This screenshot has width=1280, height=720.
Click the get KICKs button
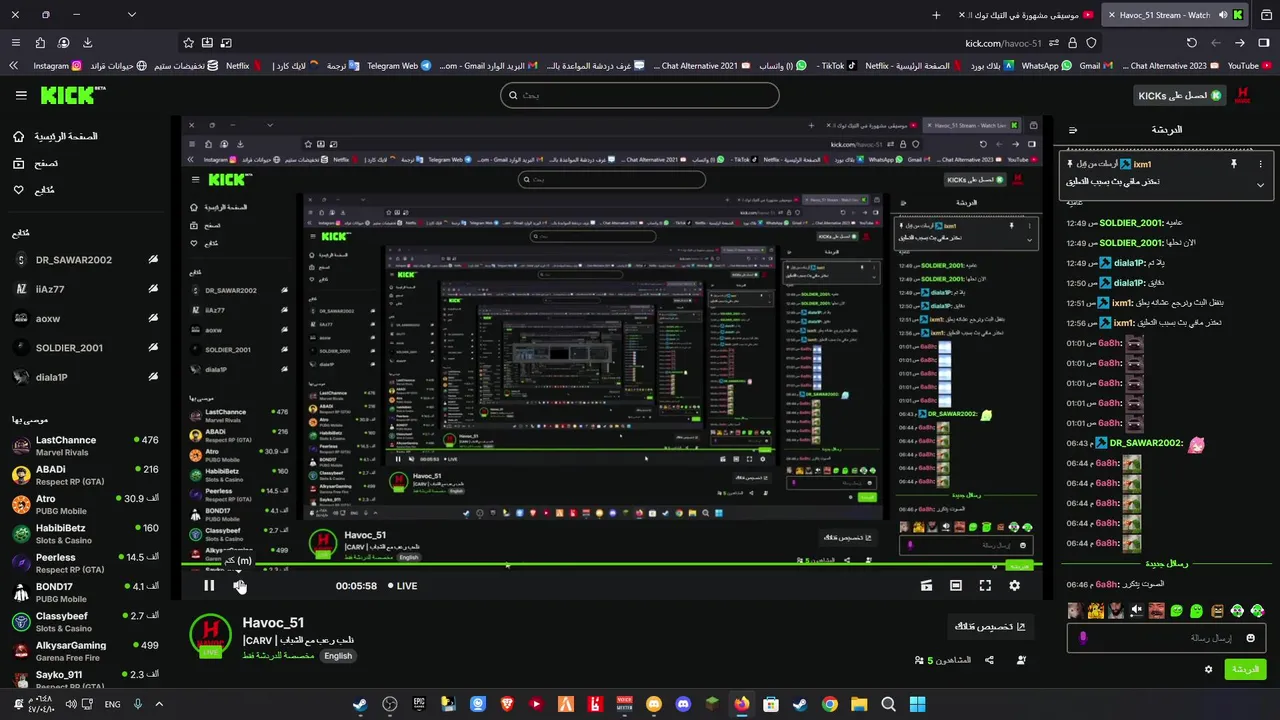(x=1180, y=95)
